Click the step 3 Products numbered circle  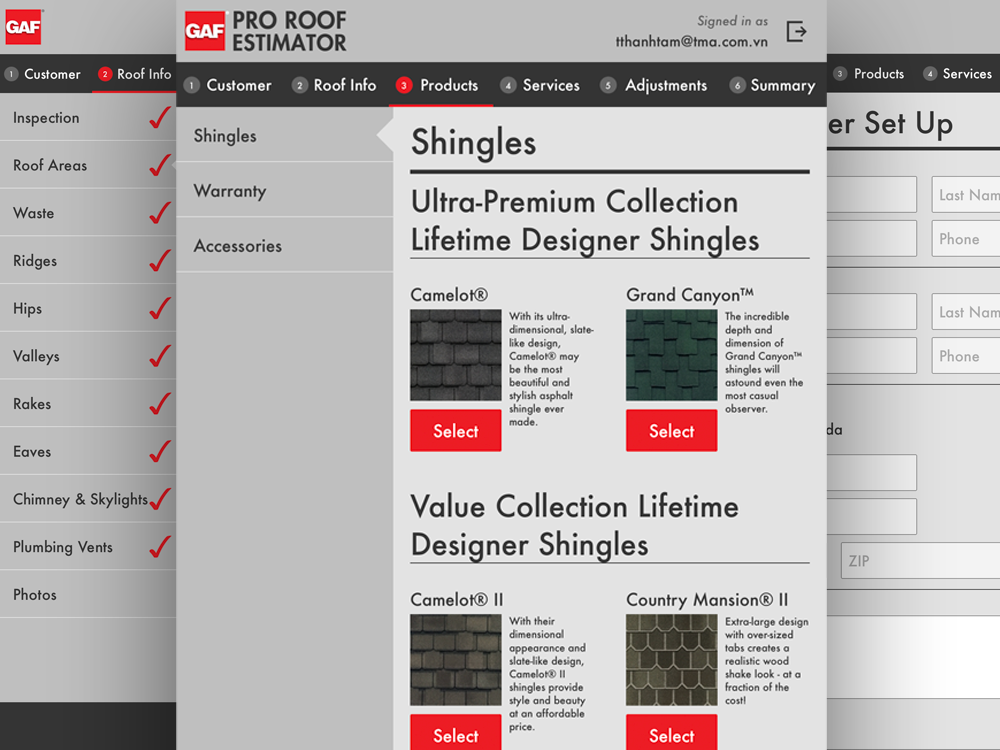tap(406, 85)
